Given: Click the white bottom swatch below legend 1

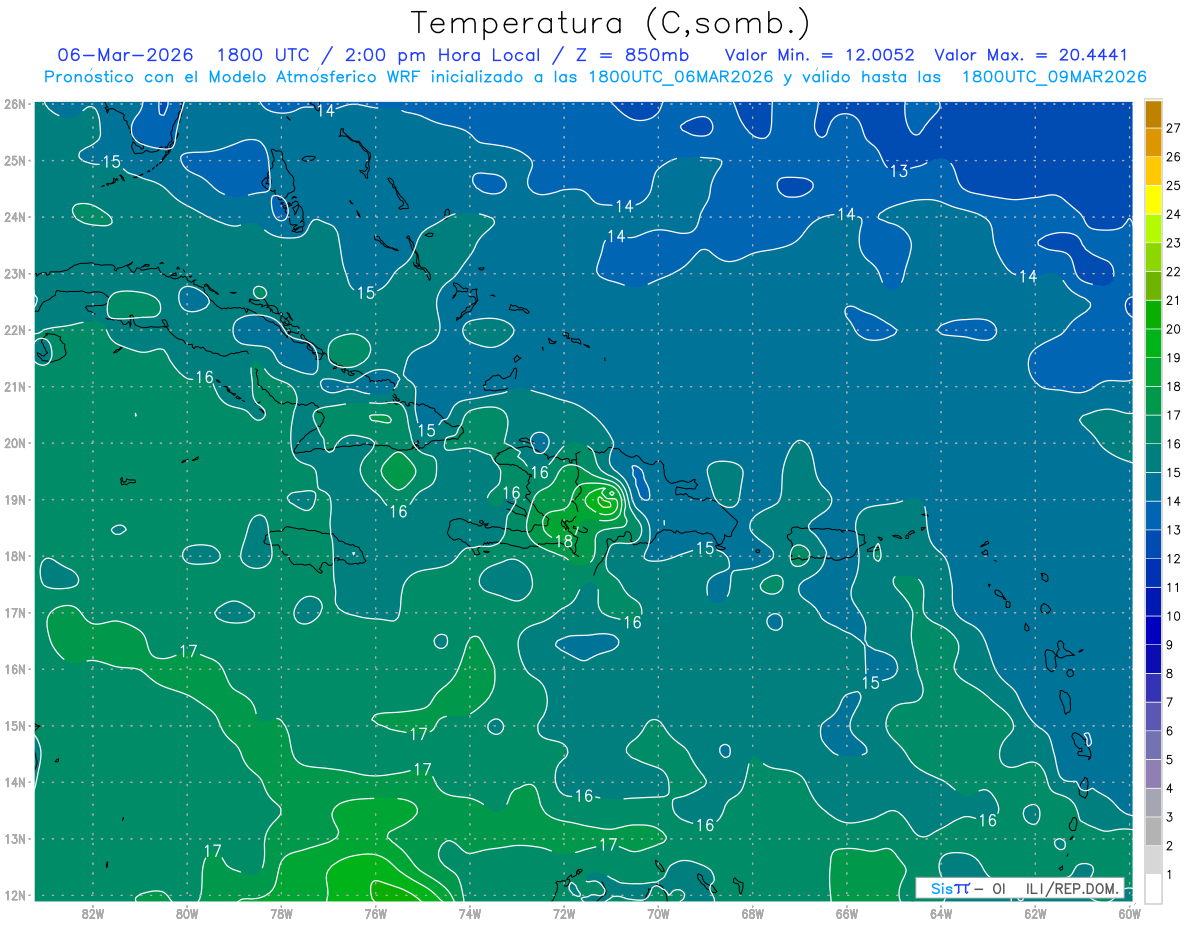Looking at the screenshot, I should (1153, 889).
